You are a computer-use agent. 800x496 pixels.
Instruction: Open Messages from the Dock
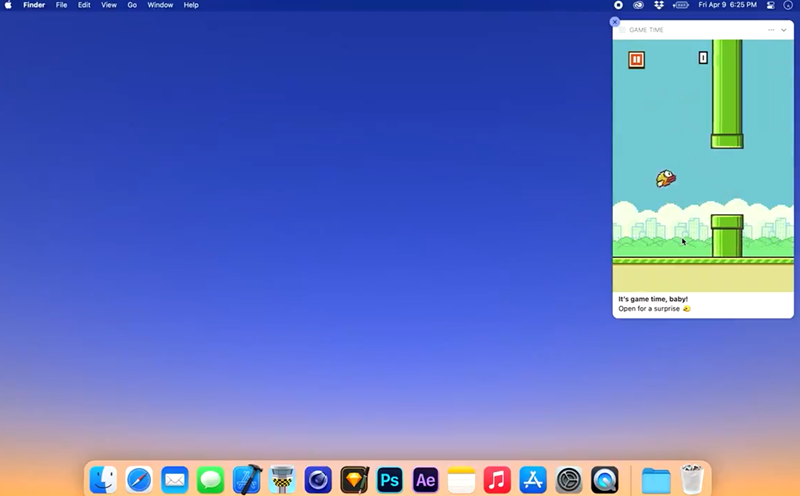tap(210, 480)
